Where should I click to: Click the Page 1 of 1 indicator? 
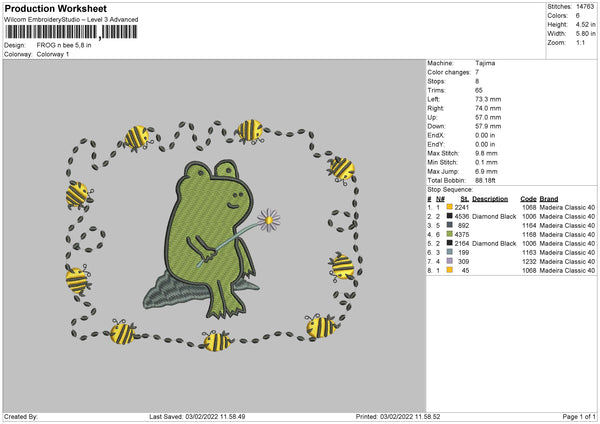pyautogui.click(x=579, y=416)
